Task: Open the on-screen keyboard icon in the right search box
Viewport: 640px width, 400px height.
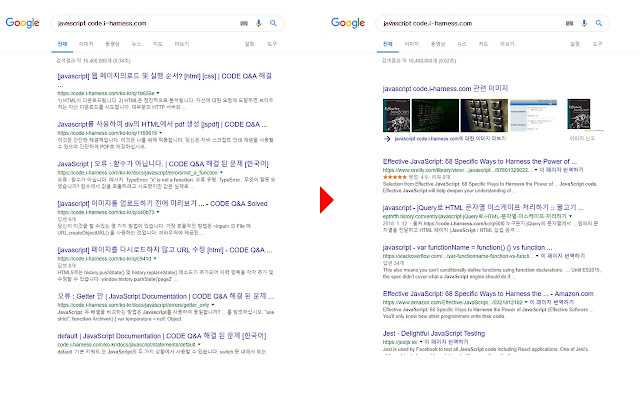Action: point(569,23)
